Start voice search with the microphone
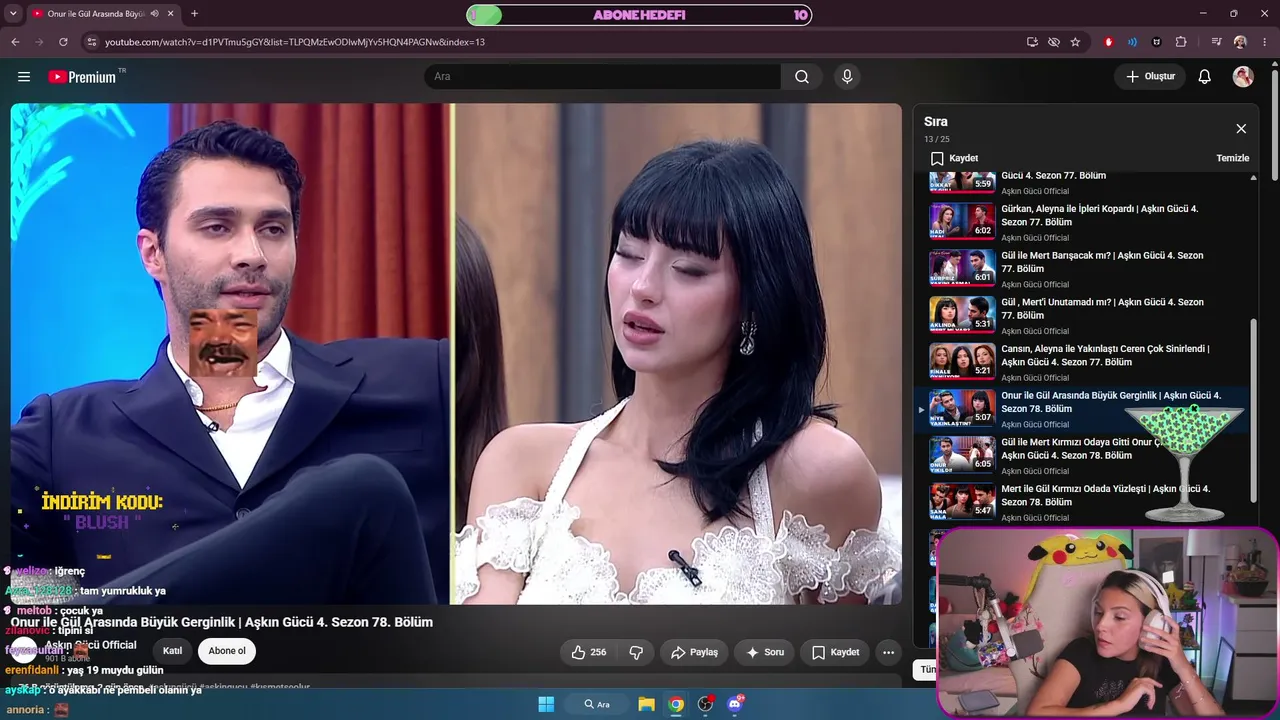 (847, 77)
